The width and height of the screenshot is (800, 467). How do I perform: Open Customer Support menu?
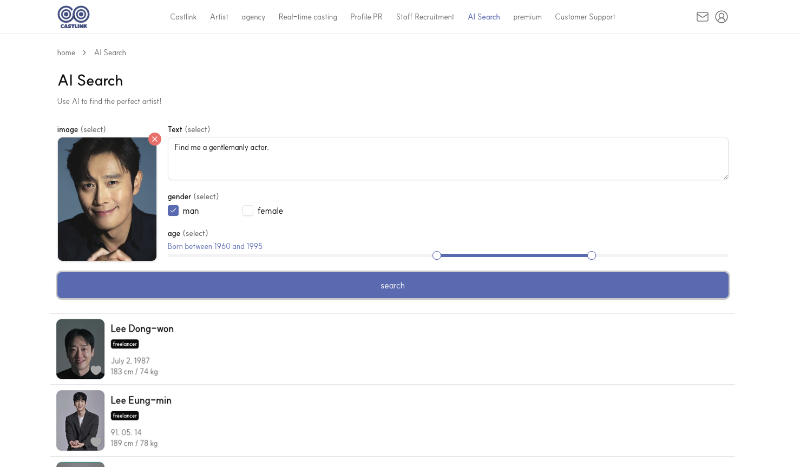585,17
